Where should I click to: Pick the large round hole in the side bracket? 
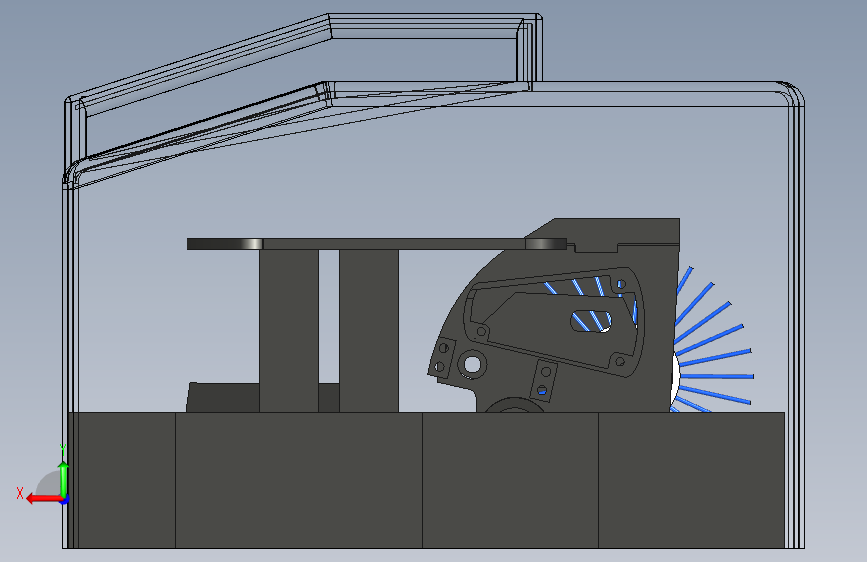point(472,365)
